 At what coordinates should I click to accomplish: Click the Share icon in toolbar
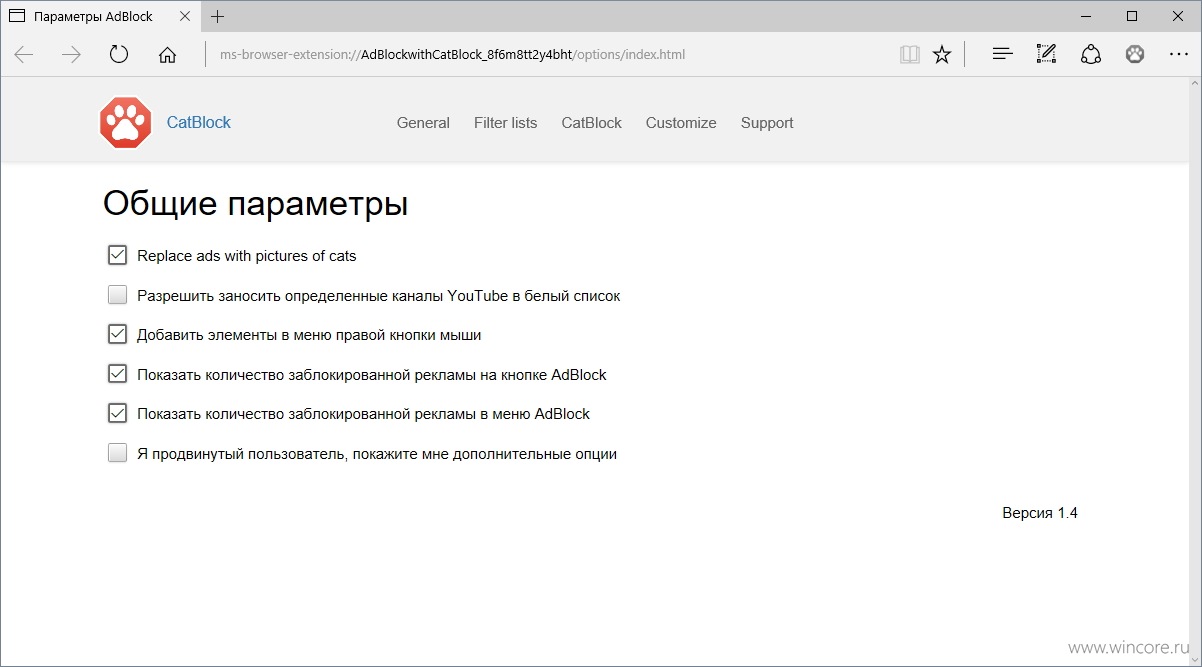(x=1091, y=55)
